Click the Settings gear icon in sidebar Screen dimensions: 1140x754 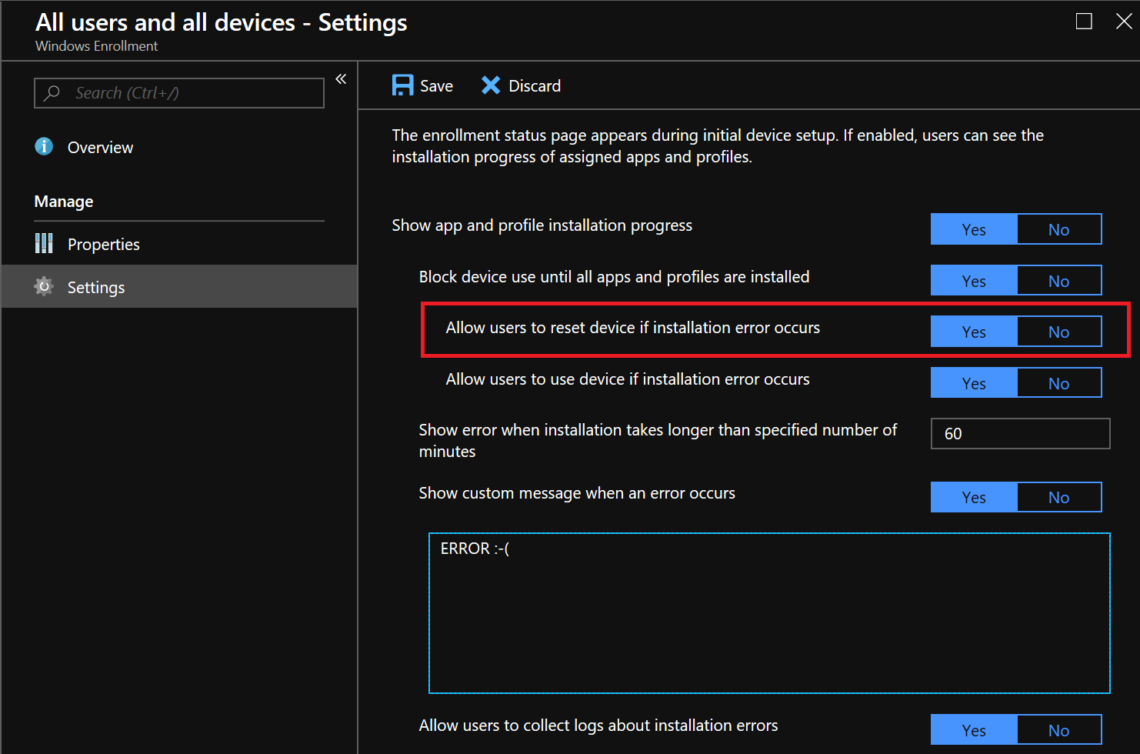pos(44,286)
